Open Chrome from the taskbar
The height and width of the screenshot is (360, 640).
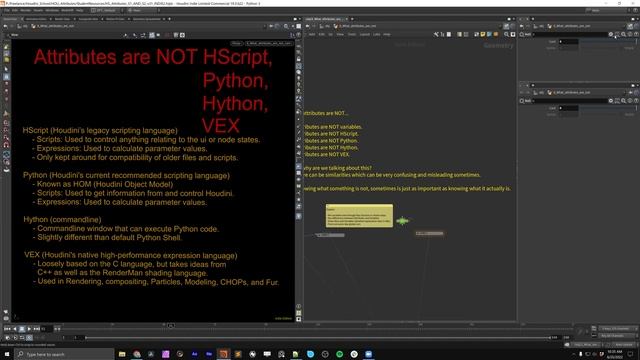pyautogui.click(x=137, y=354)
